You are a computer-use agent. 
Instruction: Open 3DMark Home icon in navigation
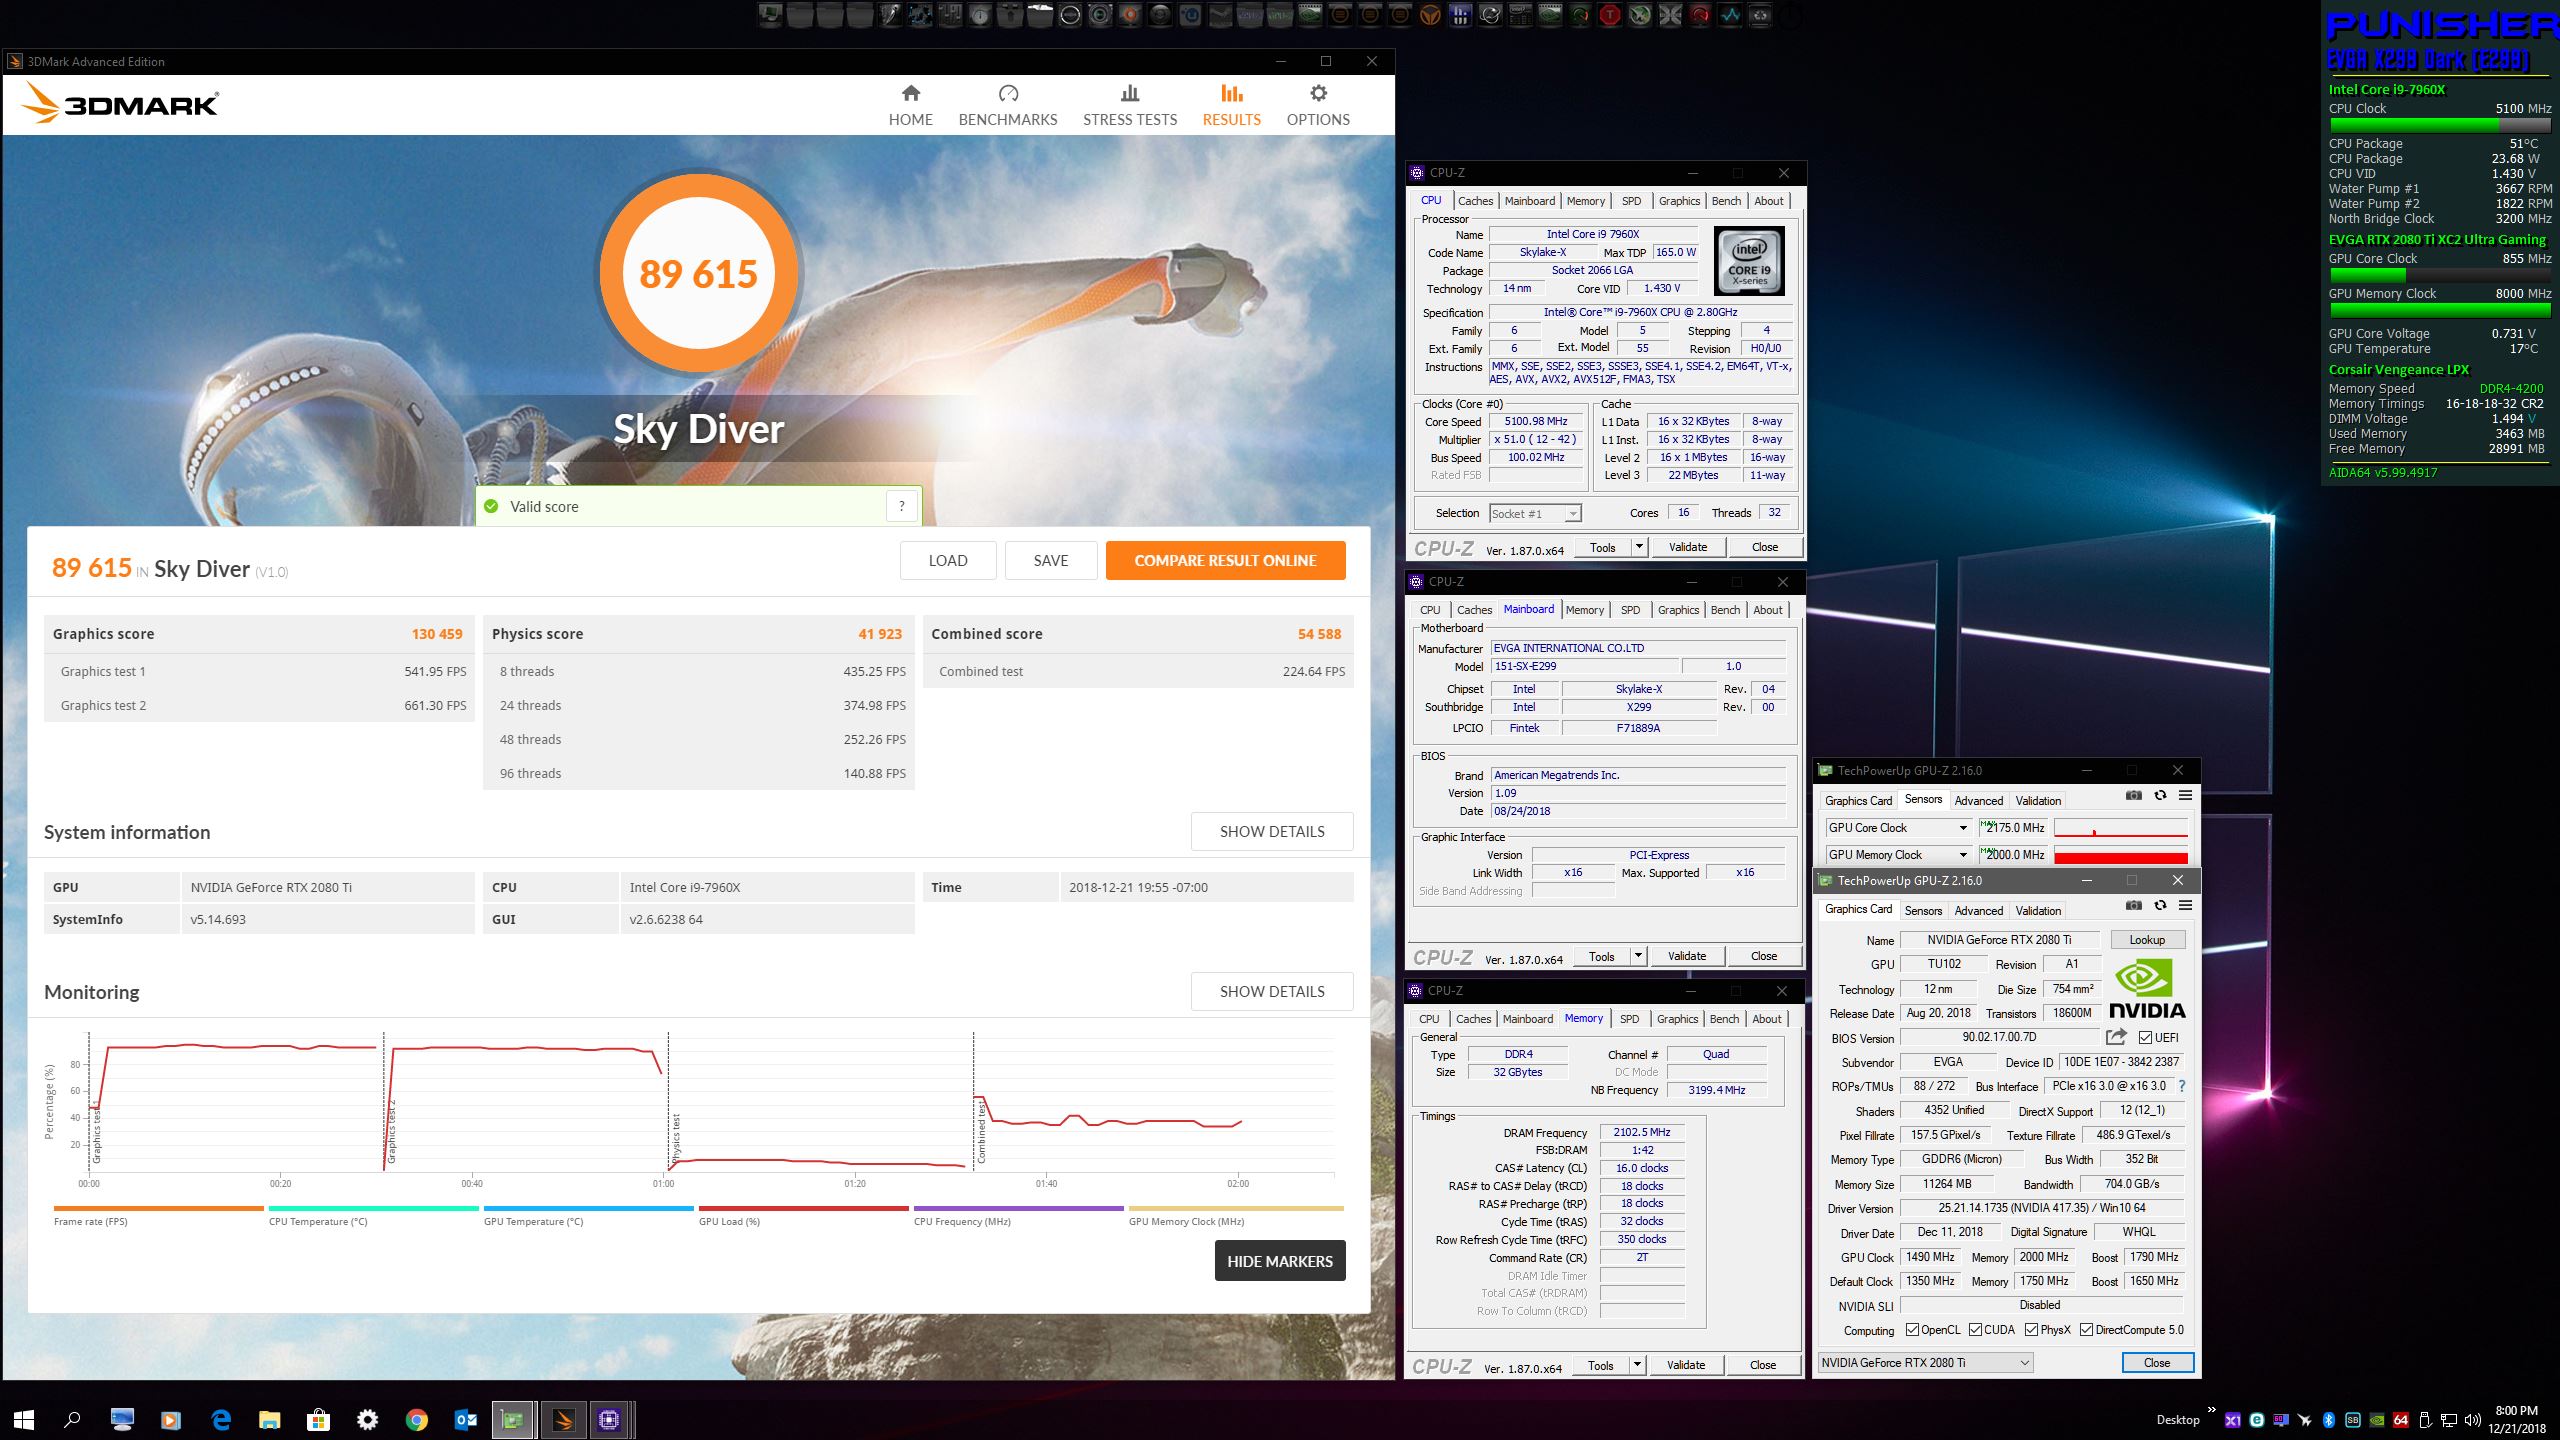[x=910, y=94]
